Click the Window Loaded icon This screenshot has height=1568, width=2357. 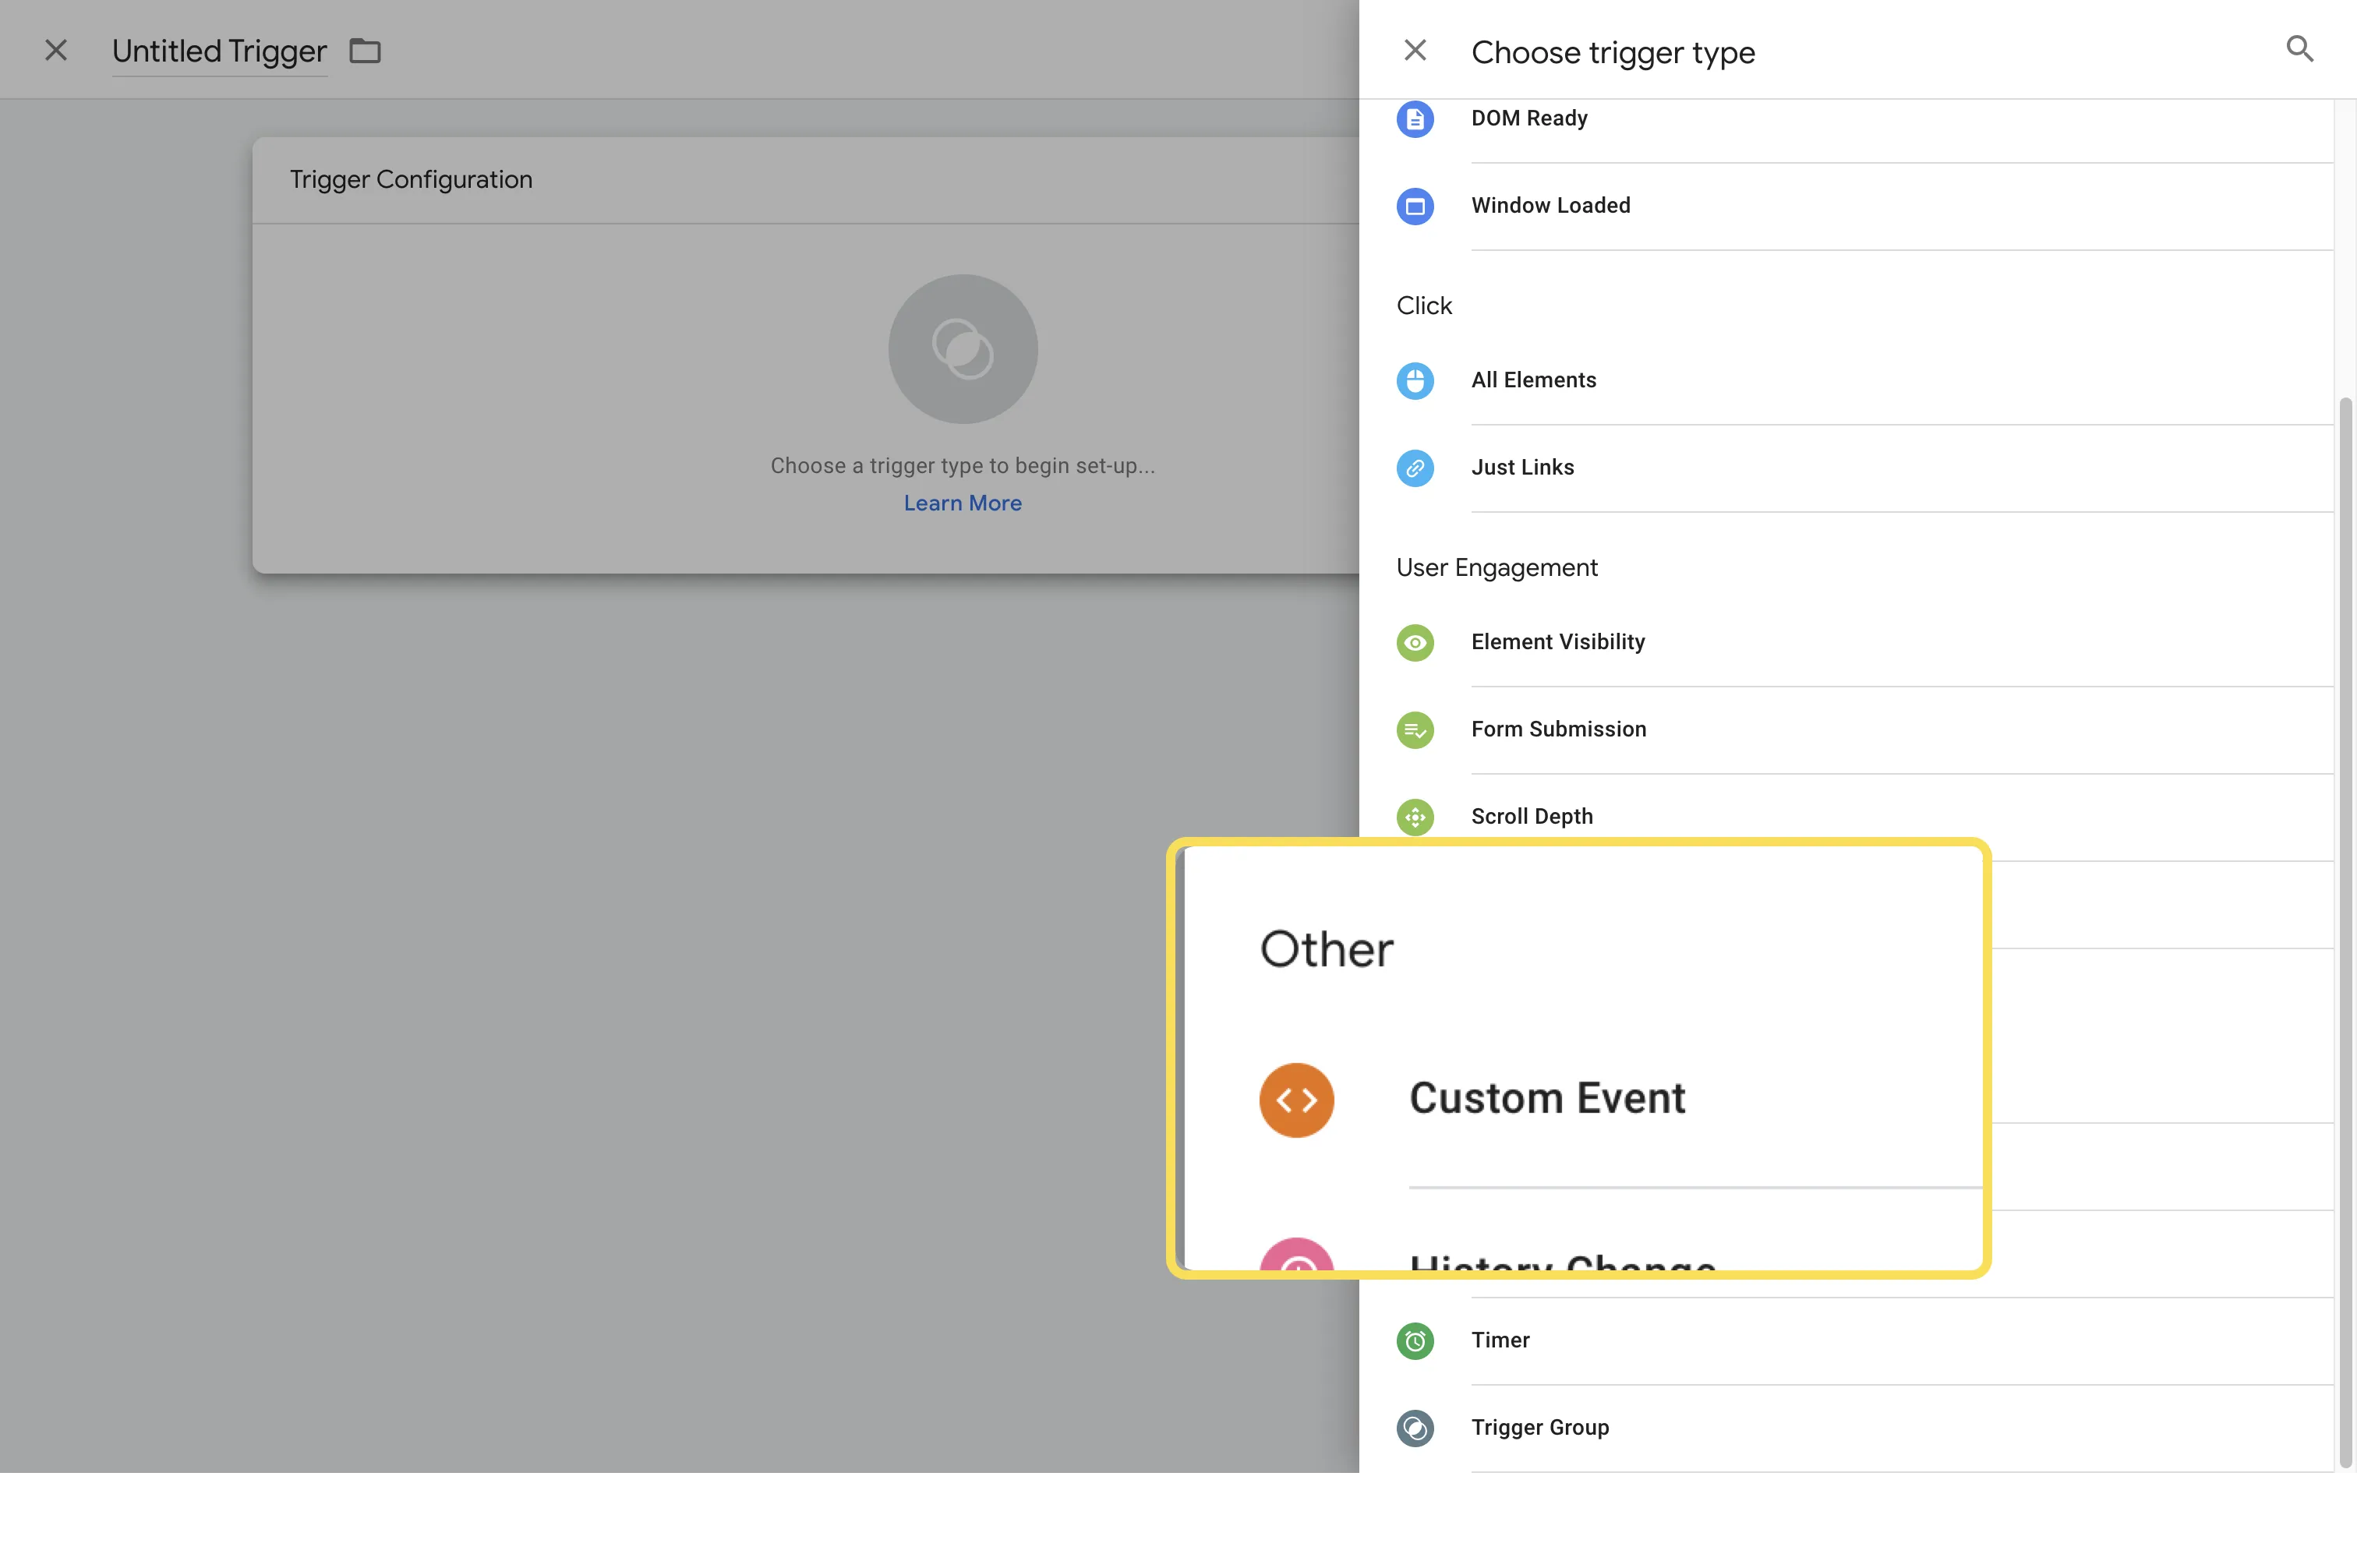point(1415,206)
